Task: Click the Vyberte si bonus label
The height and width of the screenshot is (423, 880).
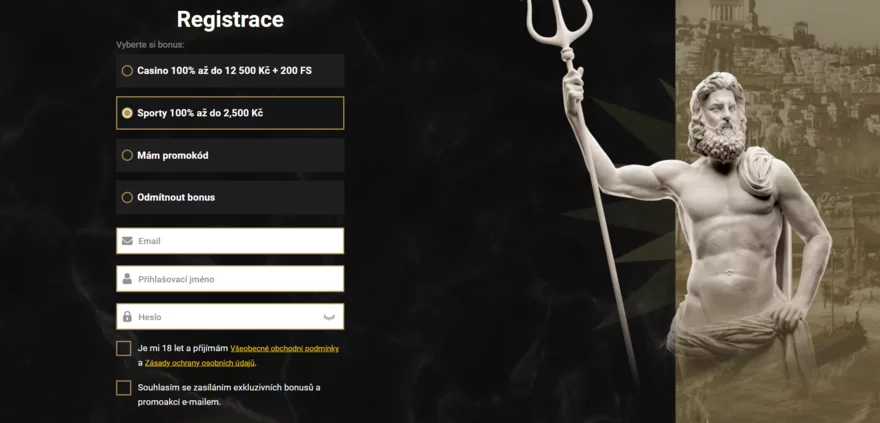Action: coord(150,44)
